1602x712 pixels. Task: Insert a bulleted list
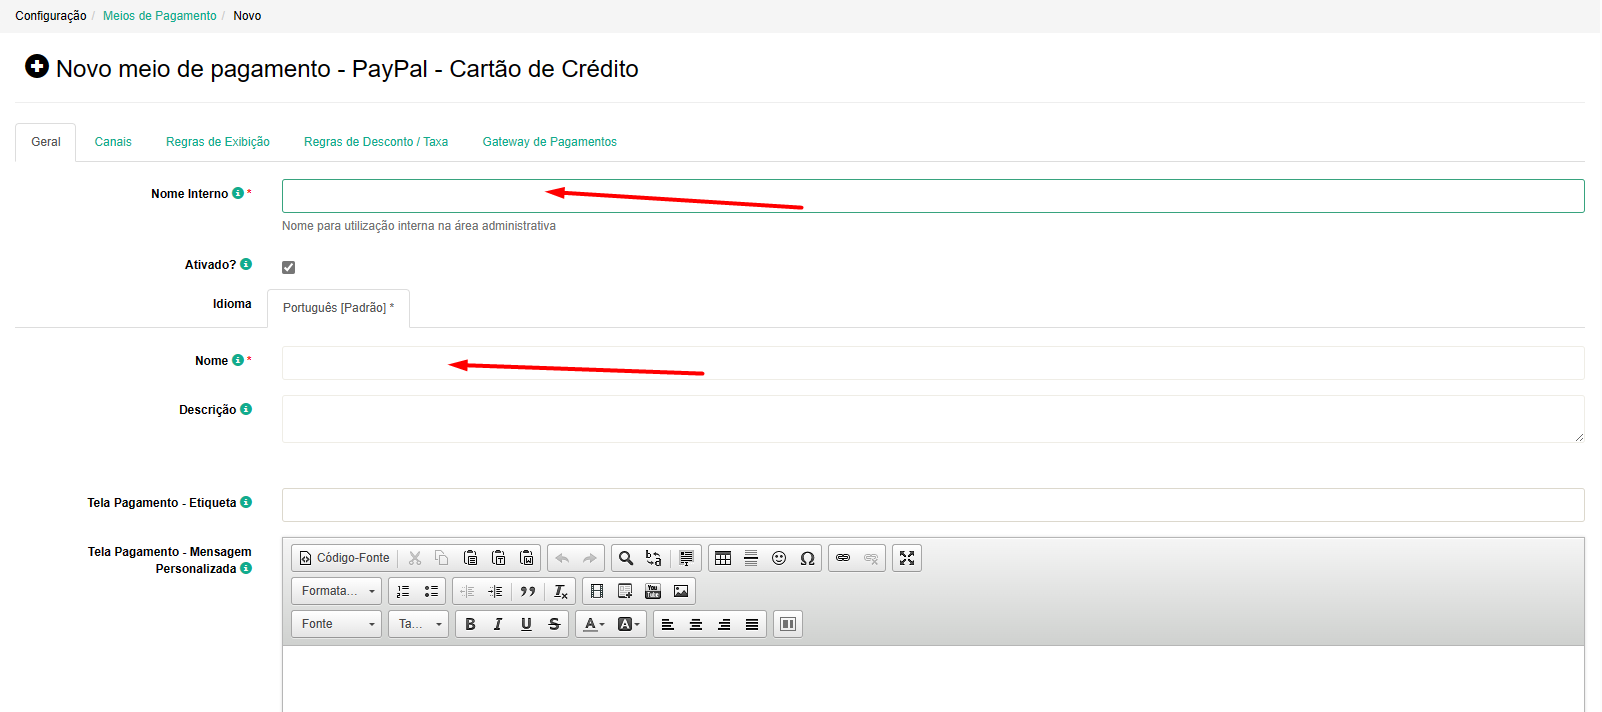(431, 591)
